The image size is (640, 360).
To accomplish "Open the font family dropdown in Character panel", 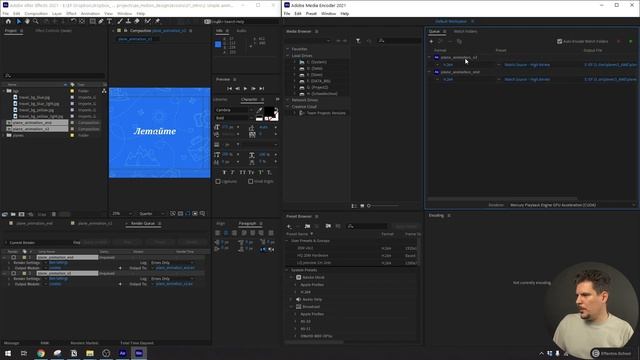I will pos(233,110).
